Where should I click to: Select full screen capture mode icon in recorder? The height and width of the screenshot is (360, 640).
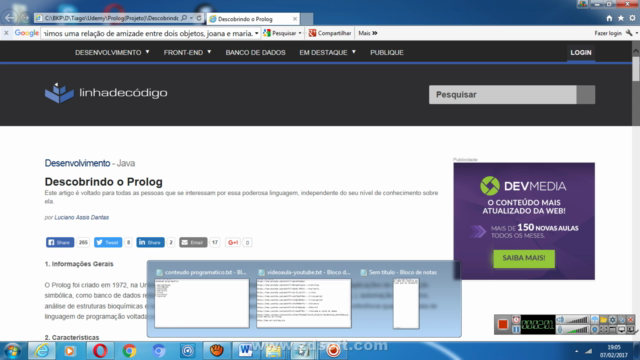coord(604,329)
